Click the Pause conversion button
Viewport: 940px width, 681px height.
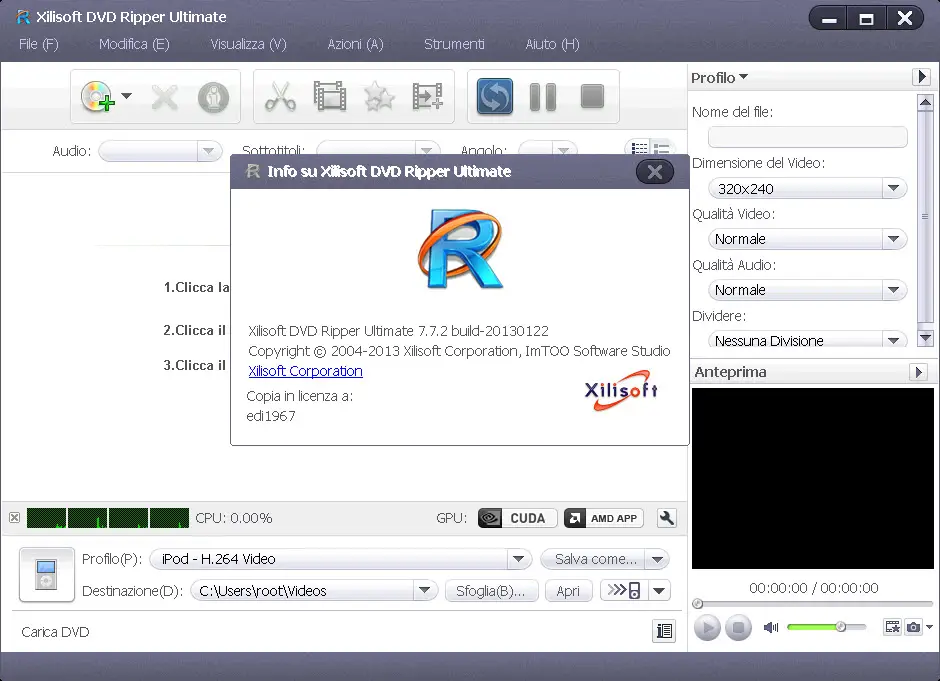click(543, 97)
